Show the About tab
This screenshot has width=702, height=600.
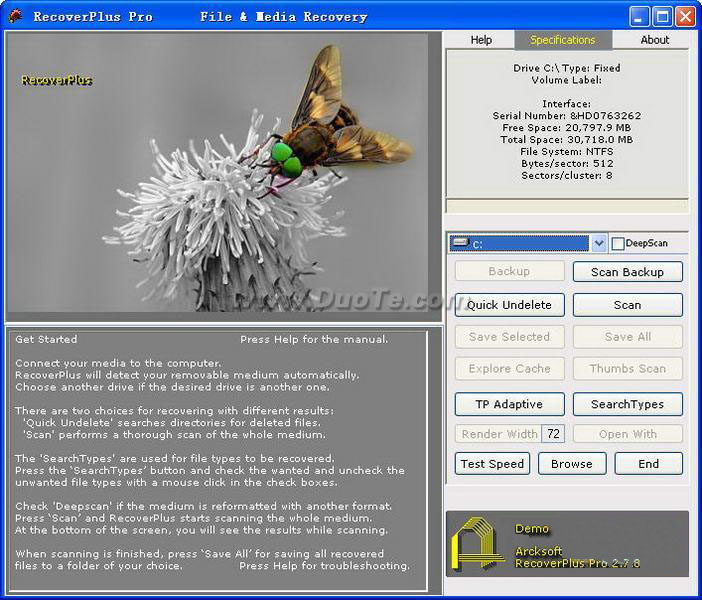[655, 40]
